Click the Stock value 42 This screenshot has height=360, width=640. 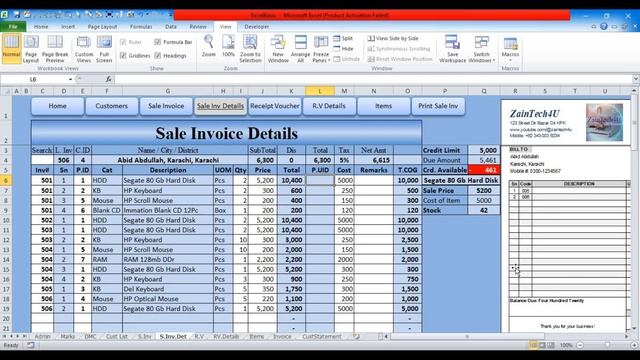[484, 210]
